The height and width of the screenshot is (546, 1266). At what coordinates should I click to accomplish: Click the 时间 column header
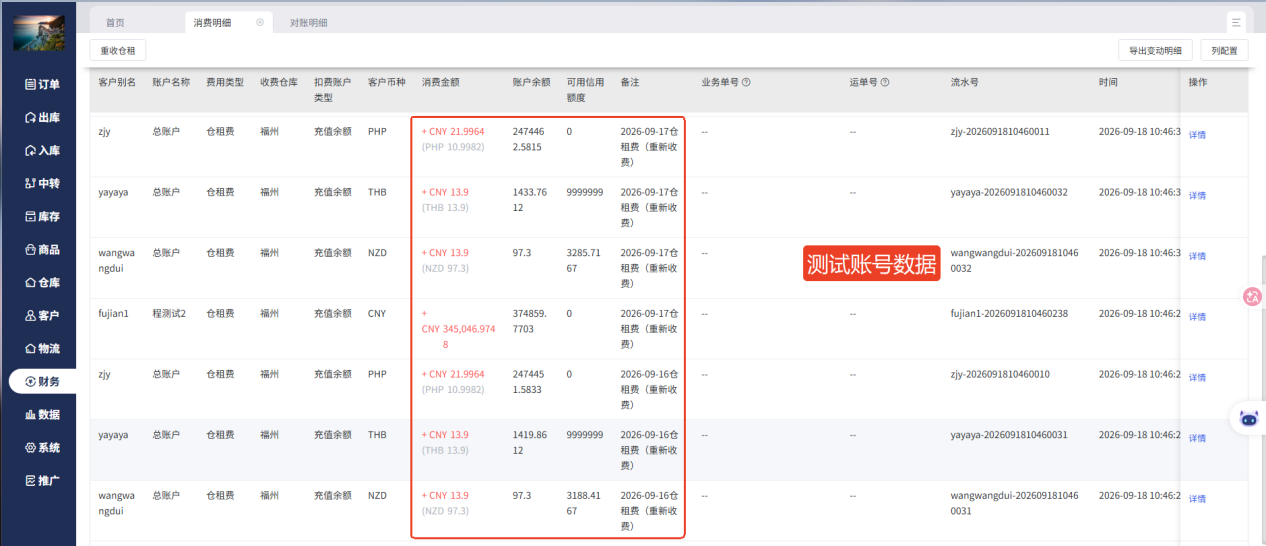[x=1108, y=82]
